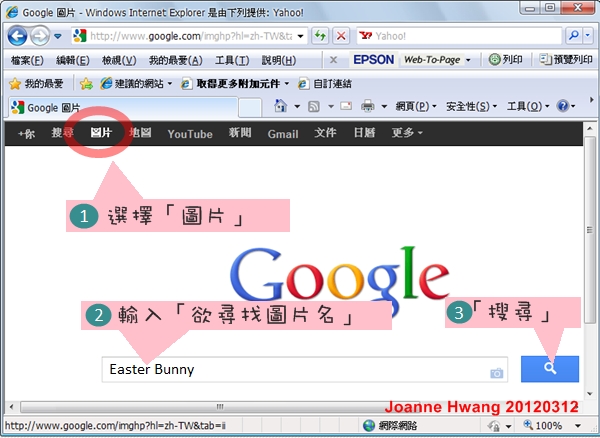Open the 說明(H) menu
Viewport: 600px width, 438px height.
[279, 60]
